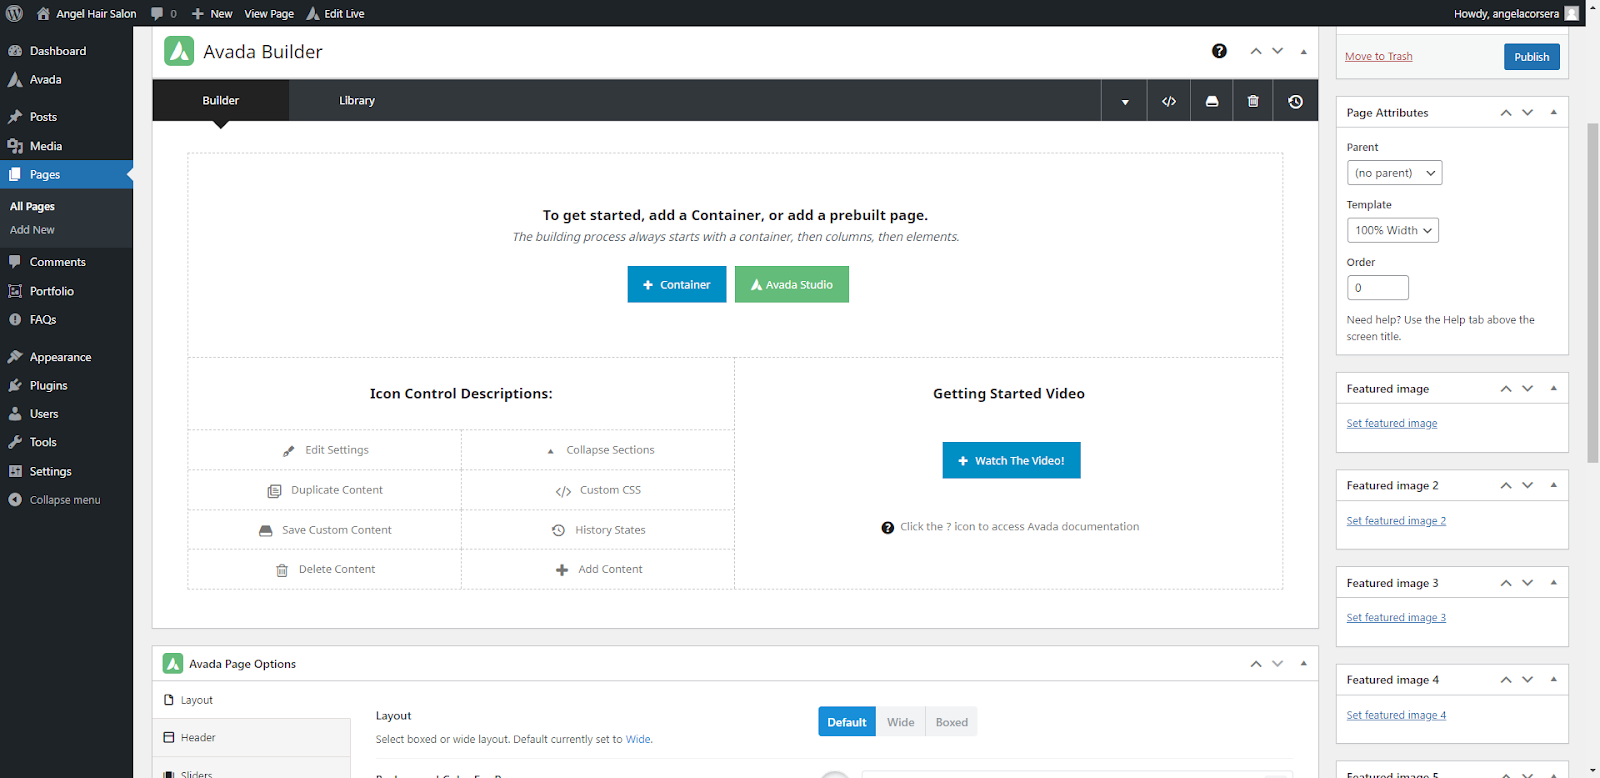Click the Order input field
Screen dimensions: 1600x778
coord(1378,288)
